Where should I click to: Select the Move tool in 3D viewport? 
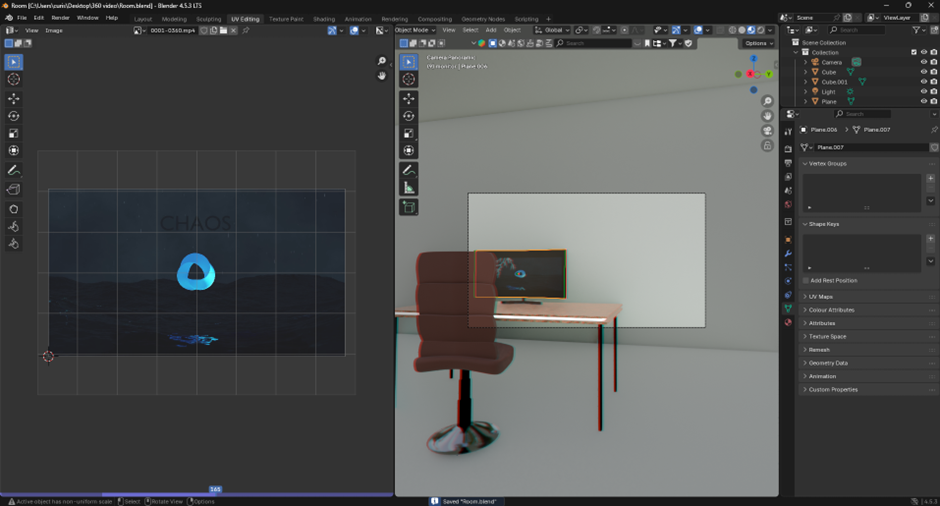[x=409, y=98]
